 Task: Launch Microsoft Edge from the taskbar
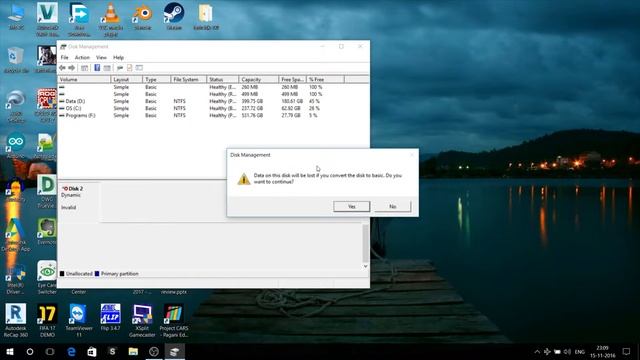pos(71,351)
